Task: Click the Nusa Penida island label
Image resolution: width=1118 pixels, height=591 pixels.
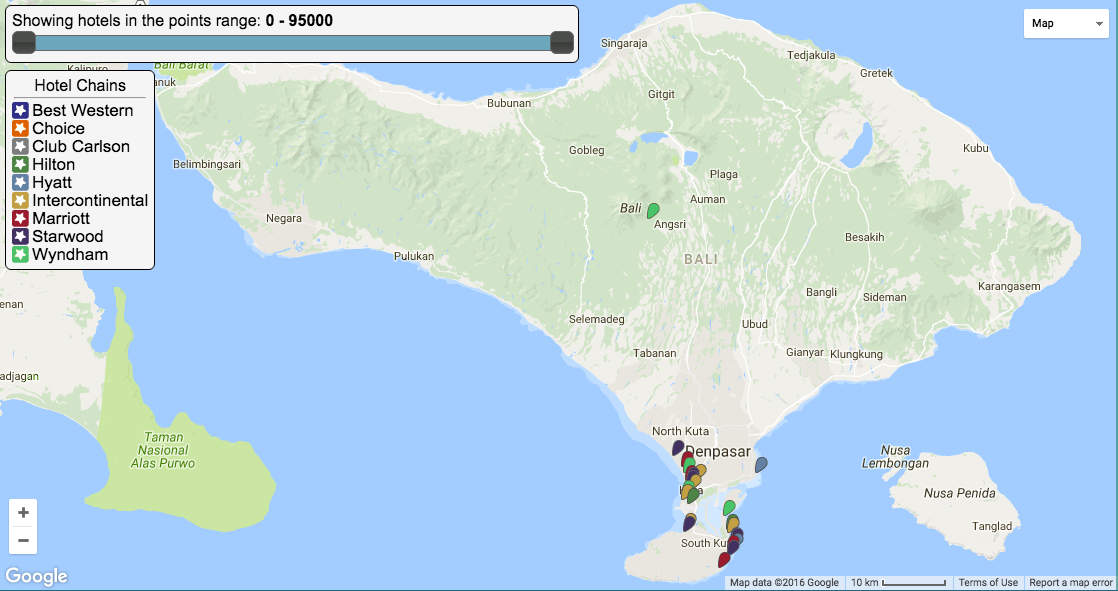Action: click(960, 493)
